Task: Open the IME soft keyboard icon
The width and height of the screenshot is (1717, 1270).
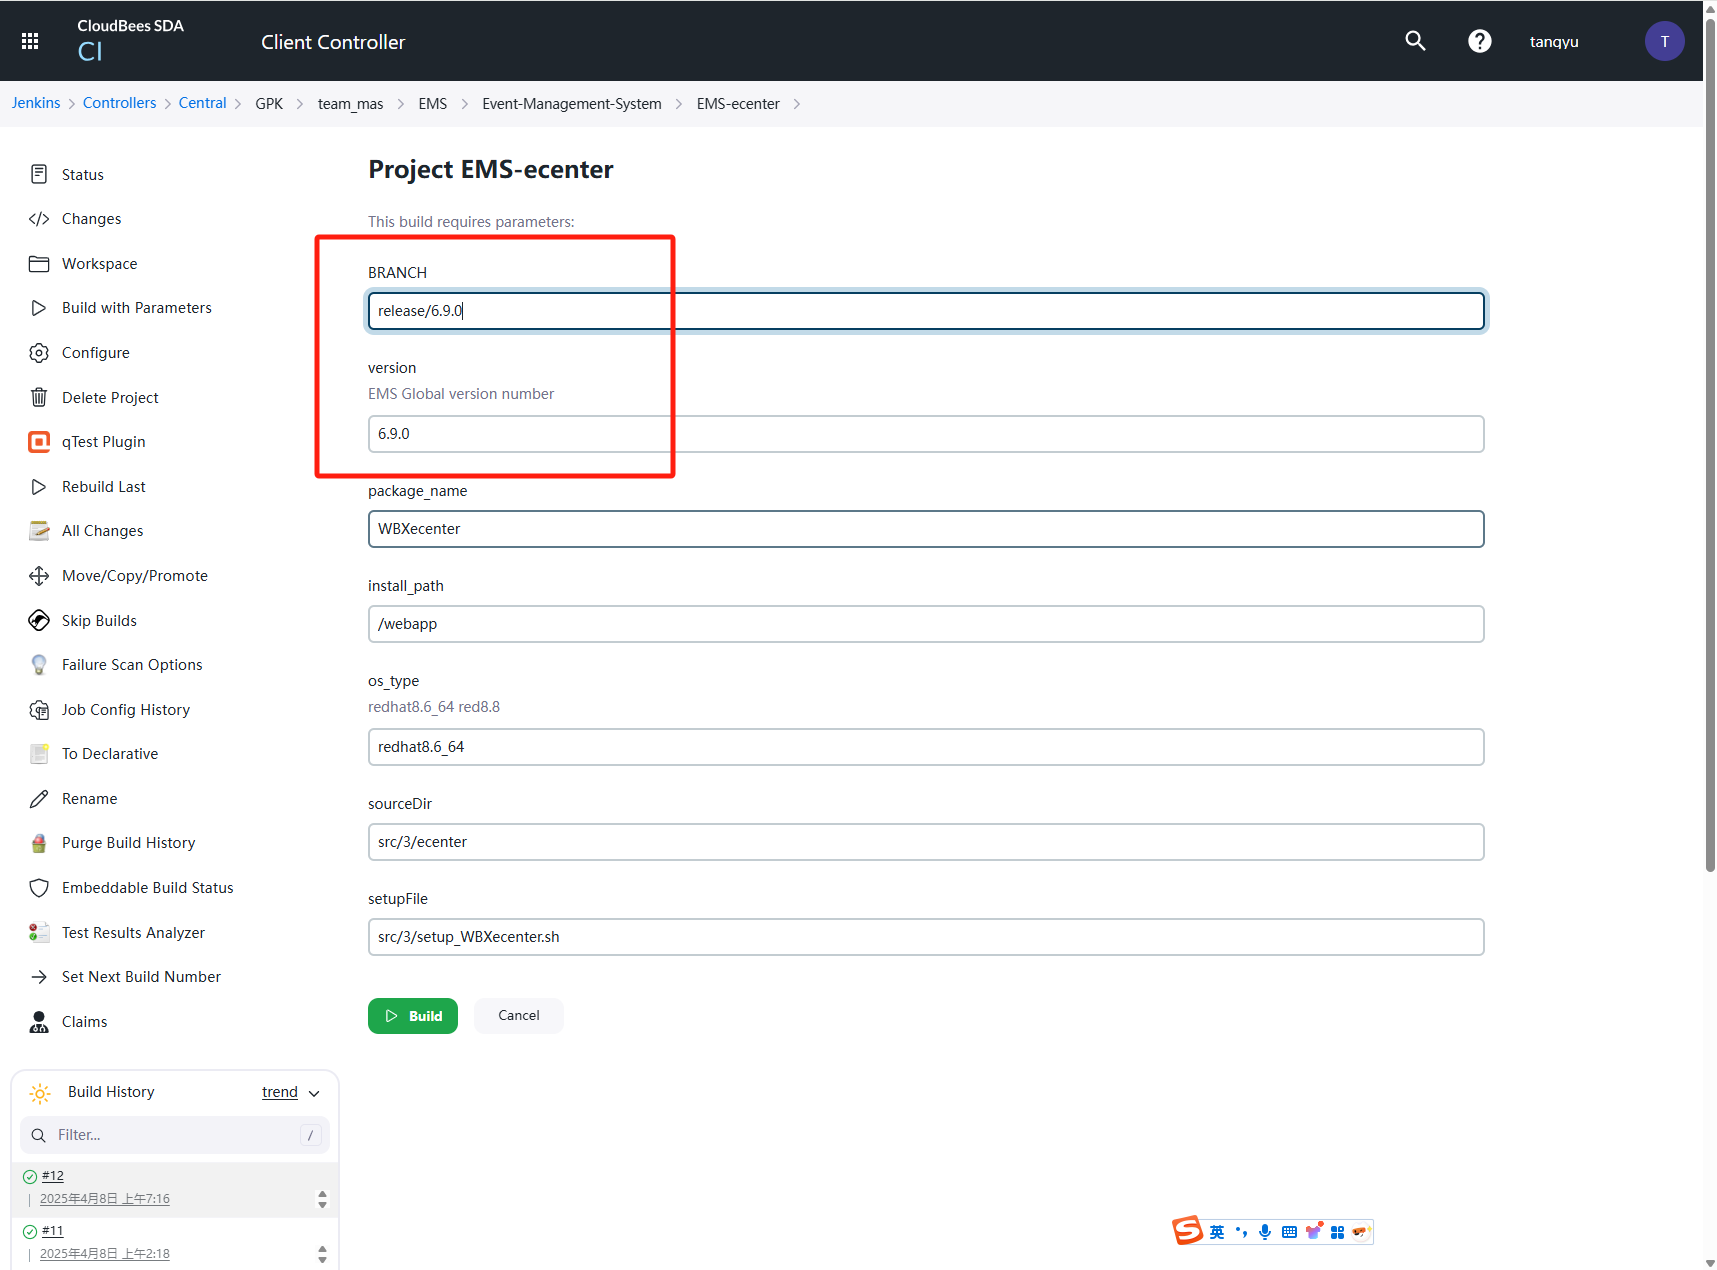Action: (x=1289, y=1232)
